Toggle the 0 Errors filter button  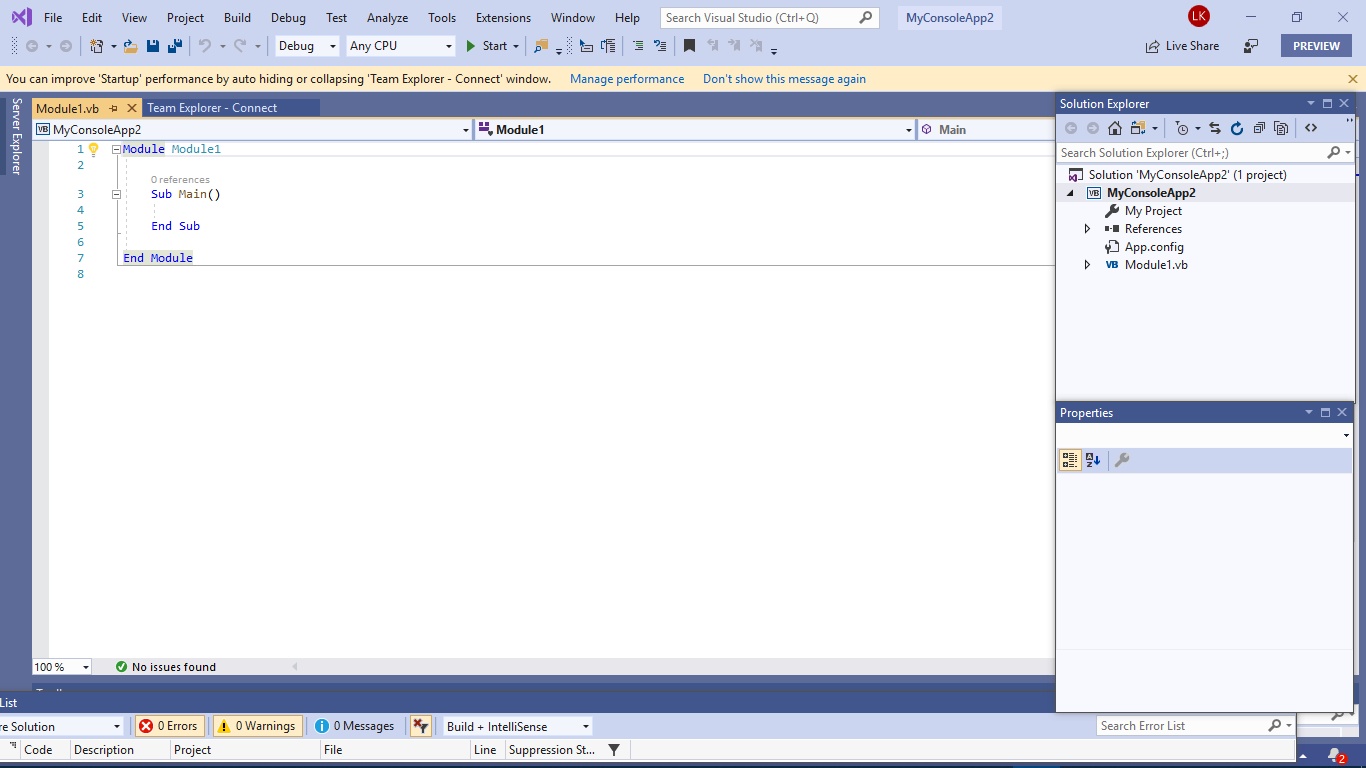coord(169,726)
